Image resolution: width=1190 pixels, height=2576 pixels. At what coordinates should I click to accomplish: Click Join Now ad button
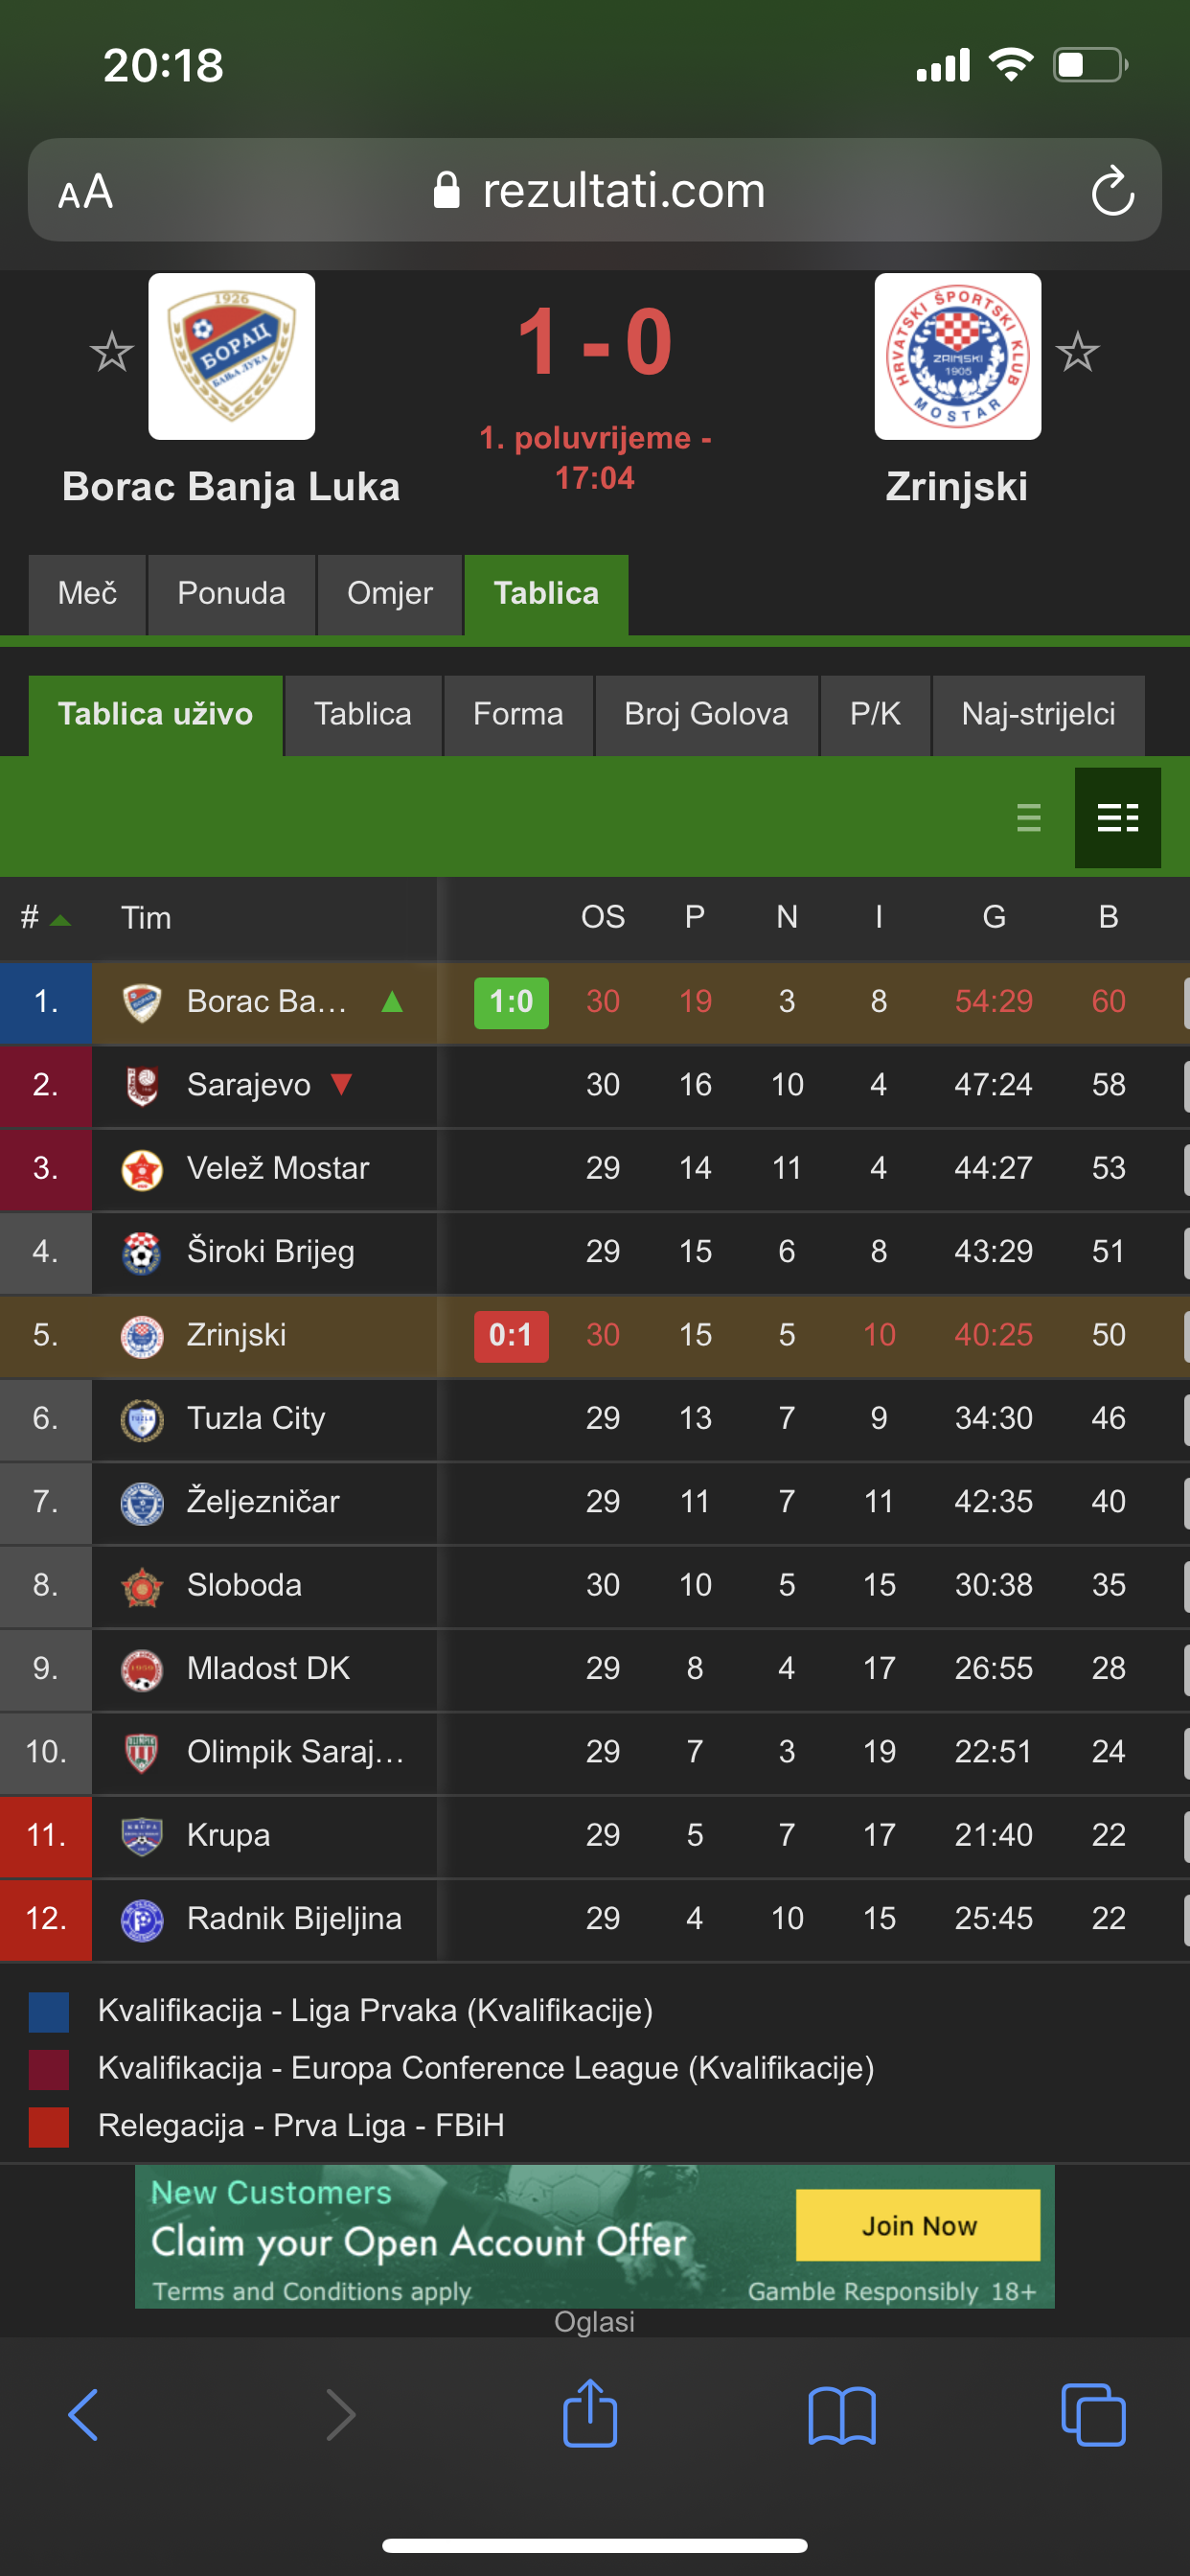click(918, 2225)
